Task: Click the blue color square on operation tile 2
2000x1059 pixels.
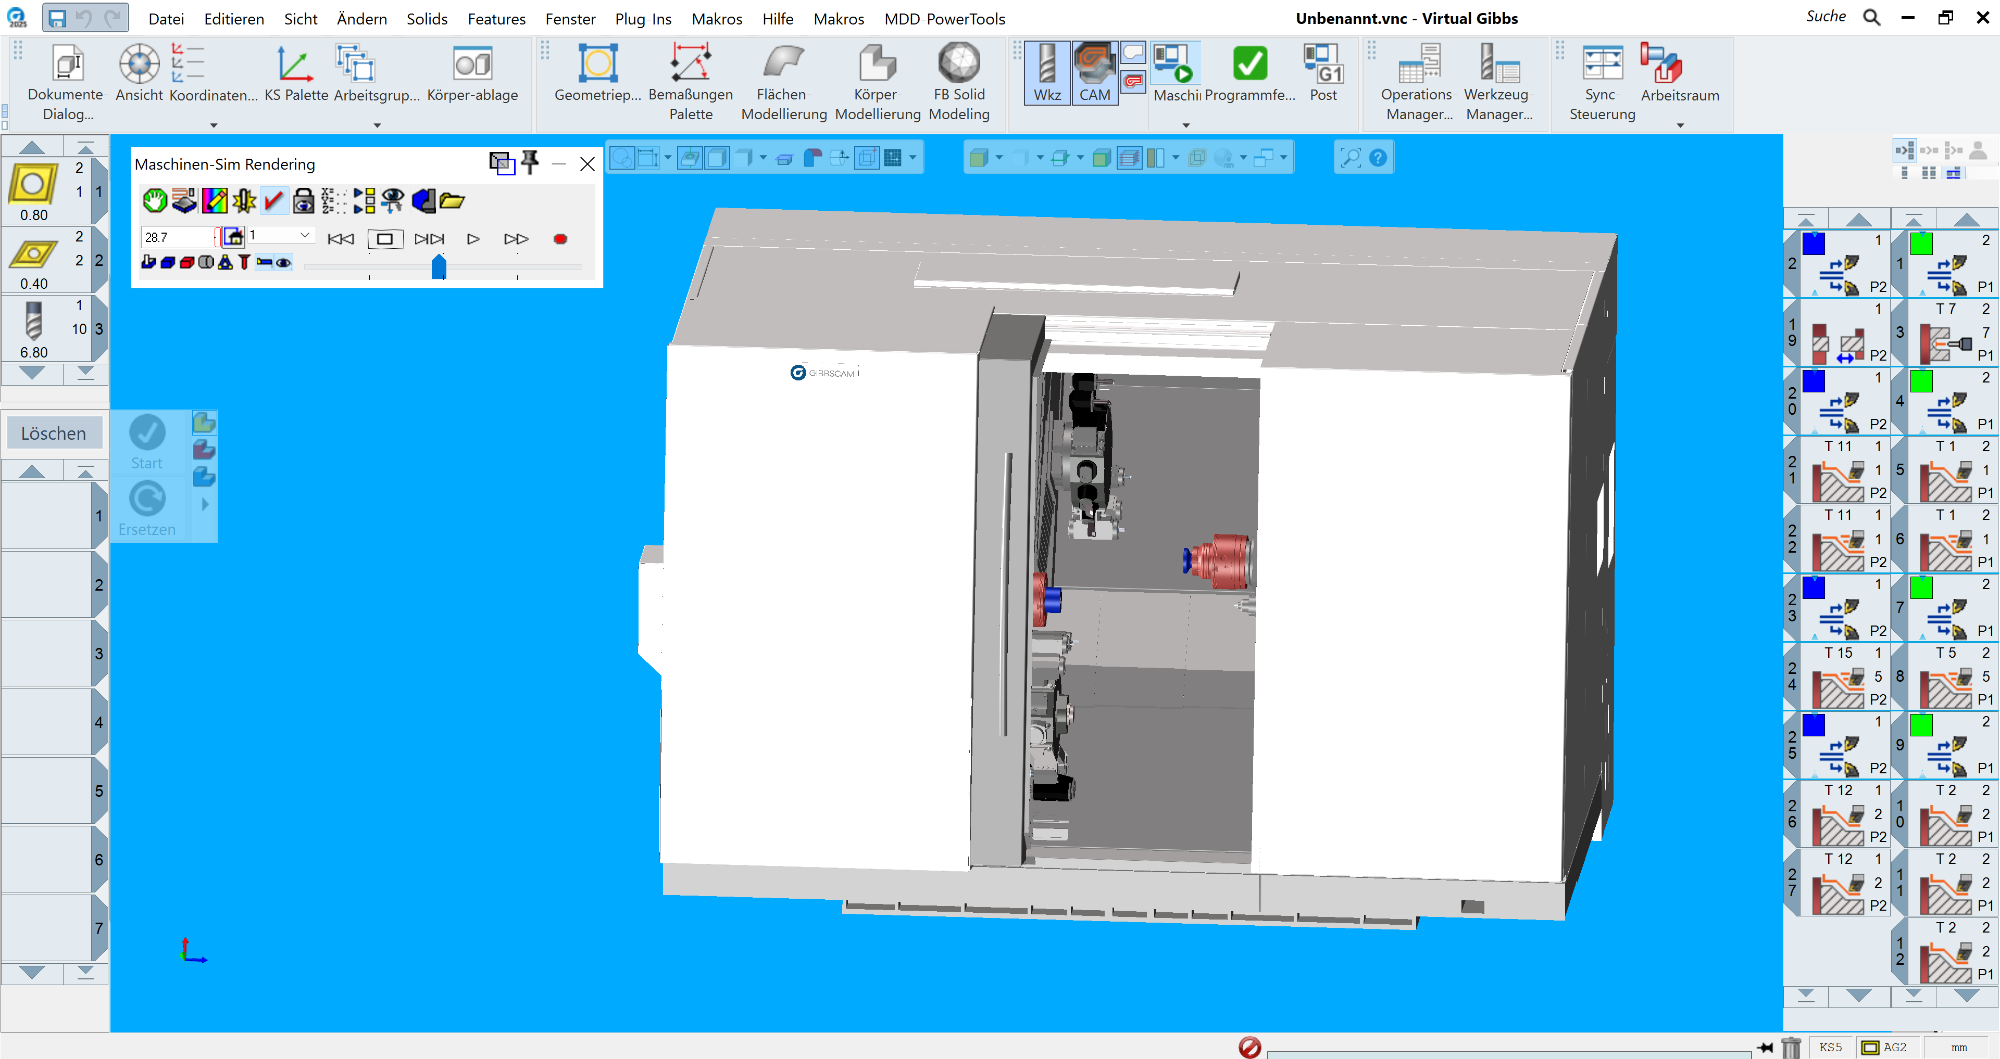Action: [1814, 243]
